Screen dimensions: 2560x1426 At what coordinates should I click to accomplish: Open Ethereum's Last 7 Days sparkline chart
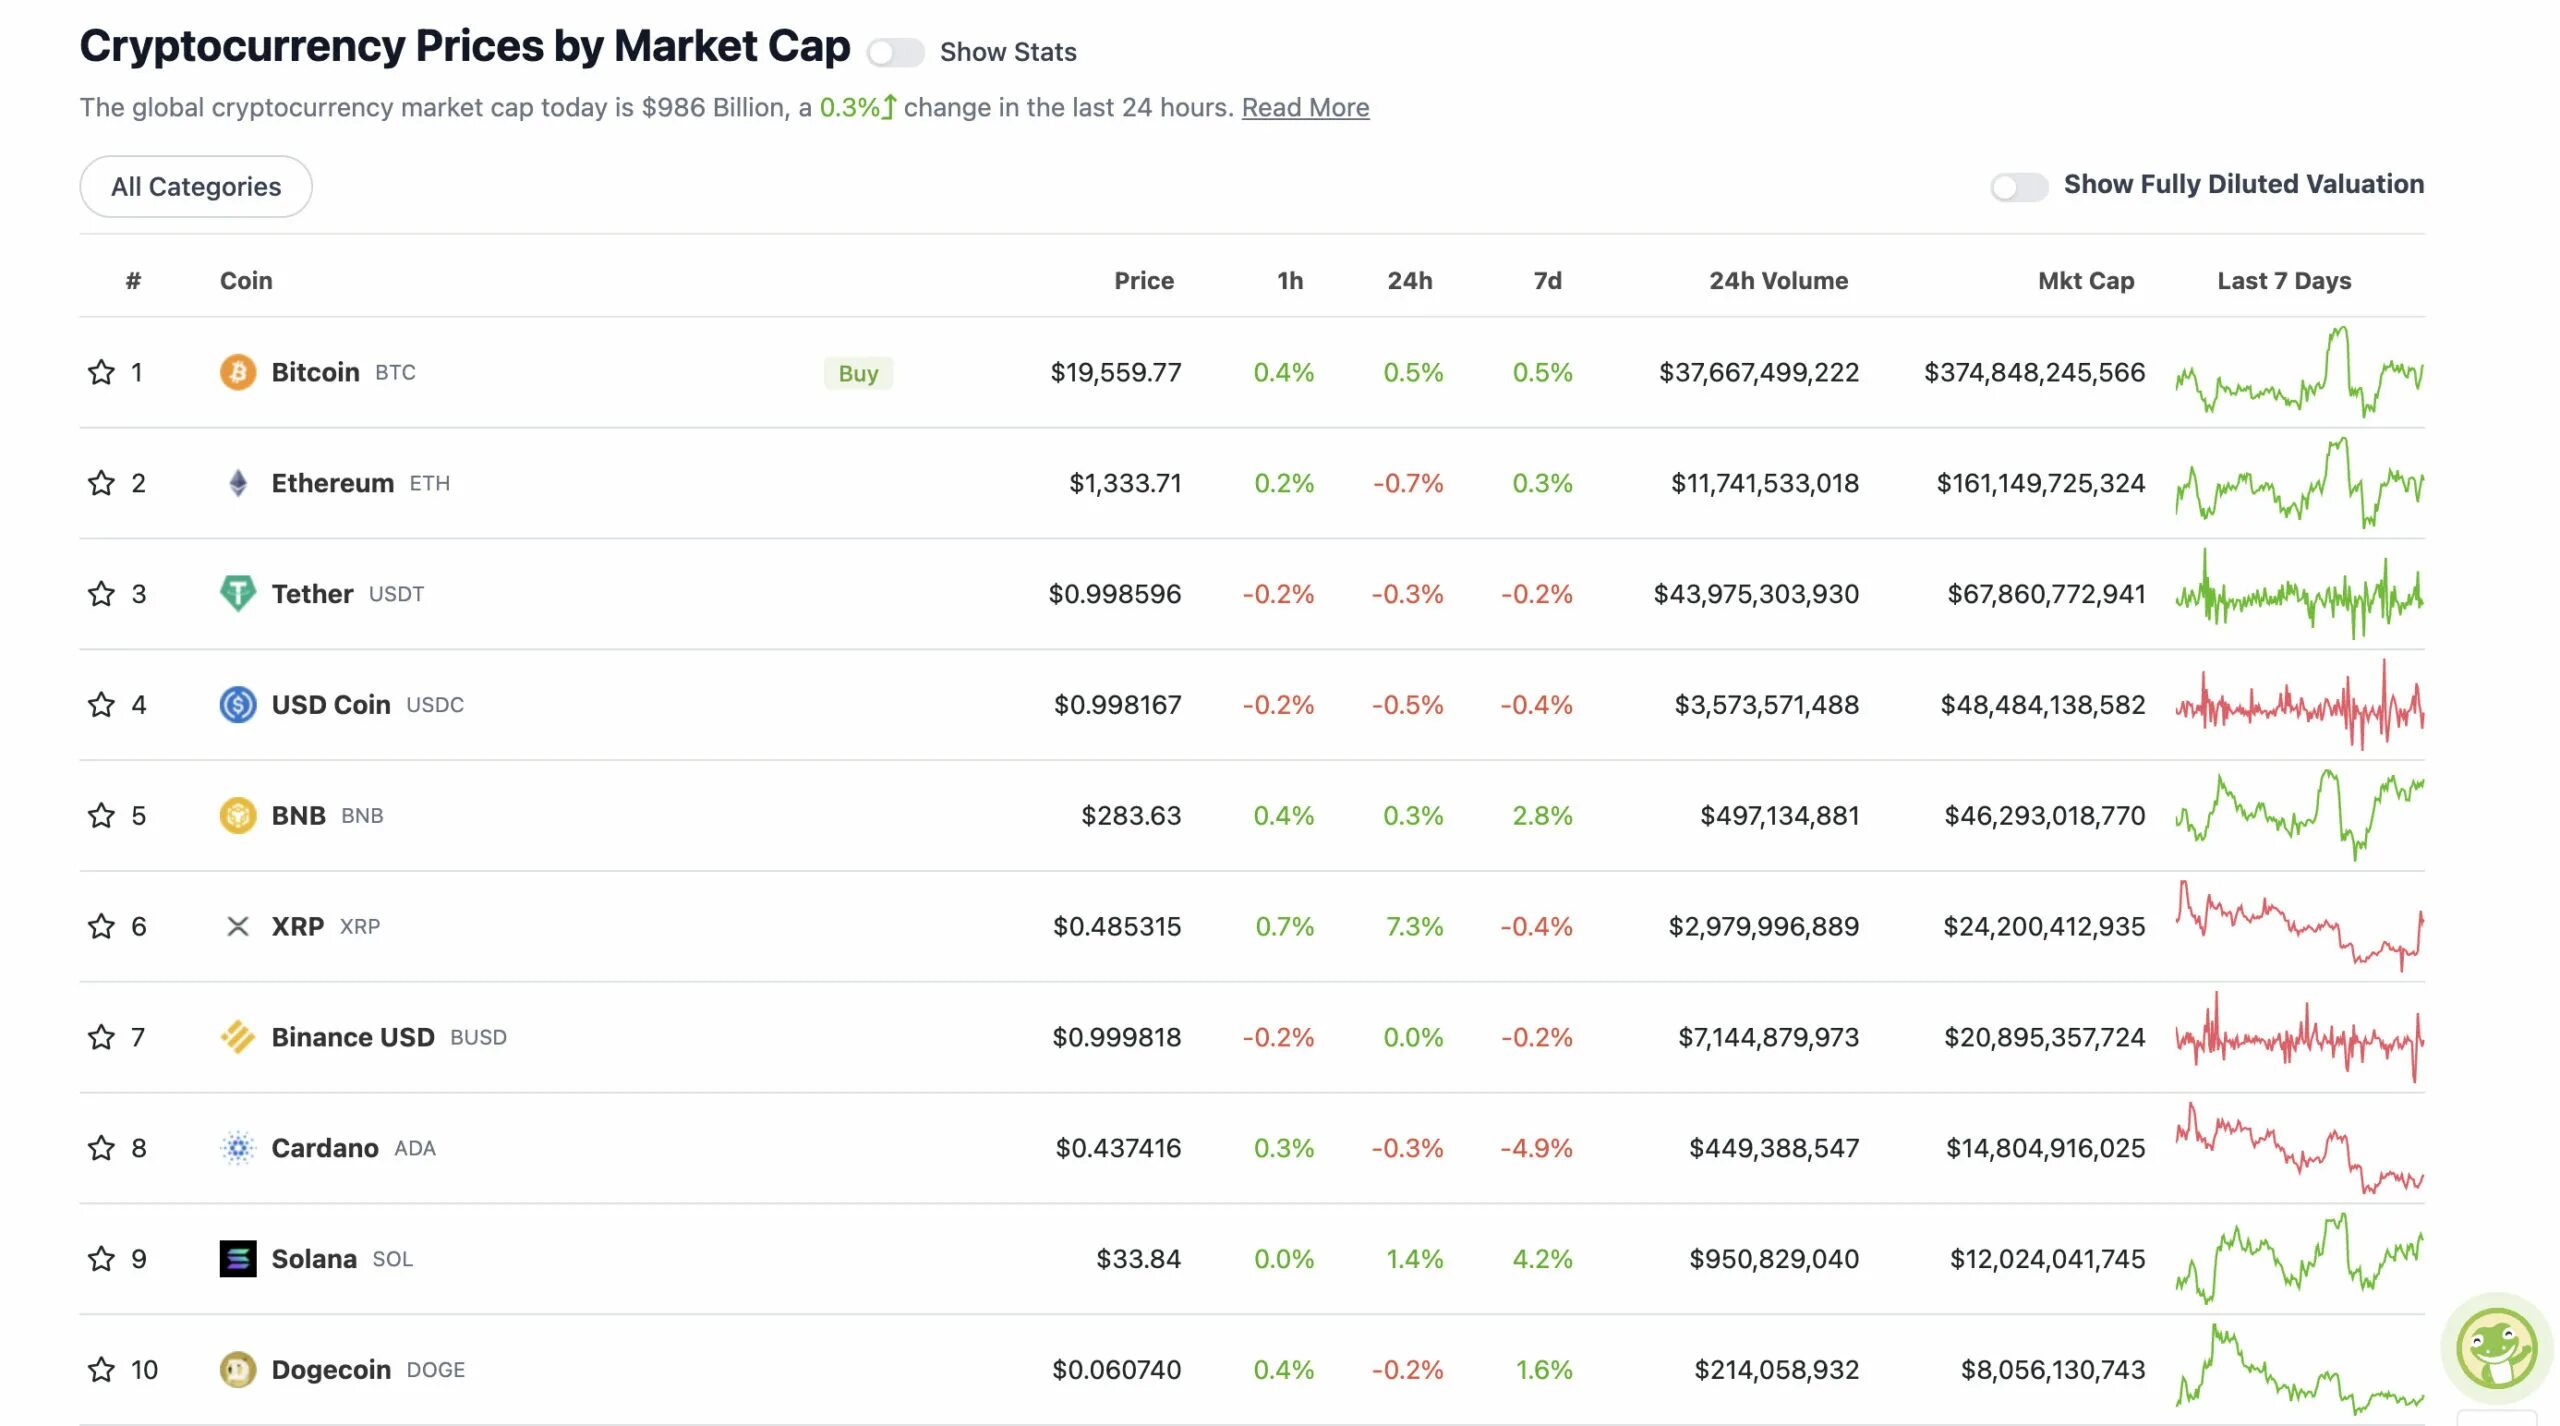tap(2298, 483)
